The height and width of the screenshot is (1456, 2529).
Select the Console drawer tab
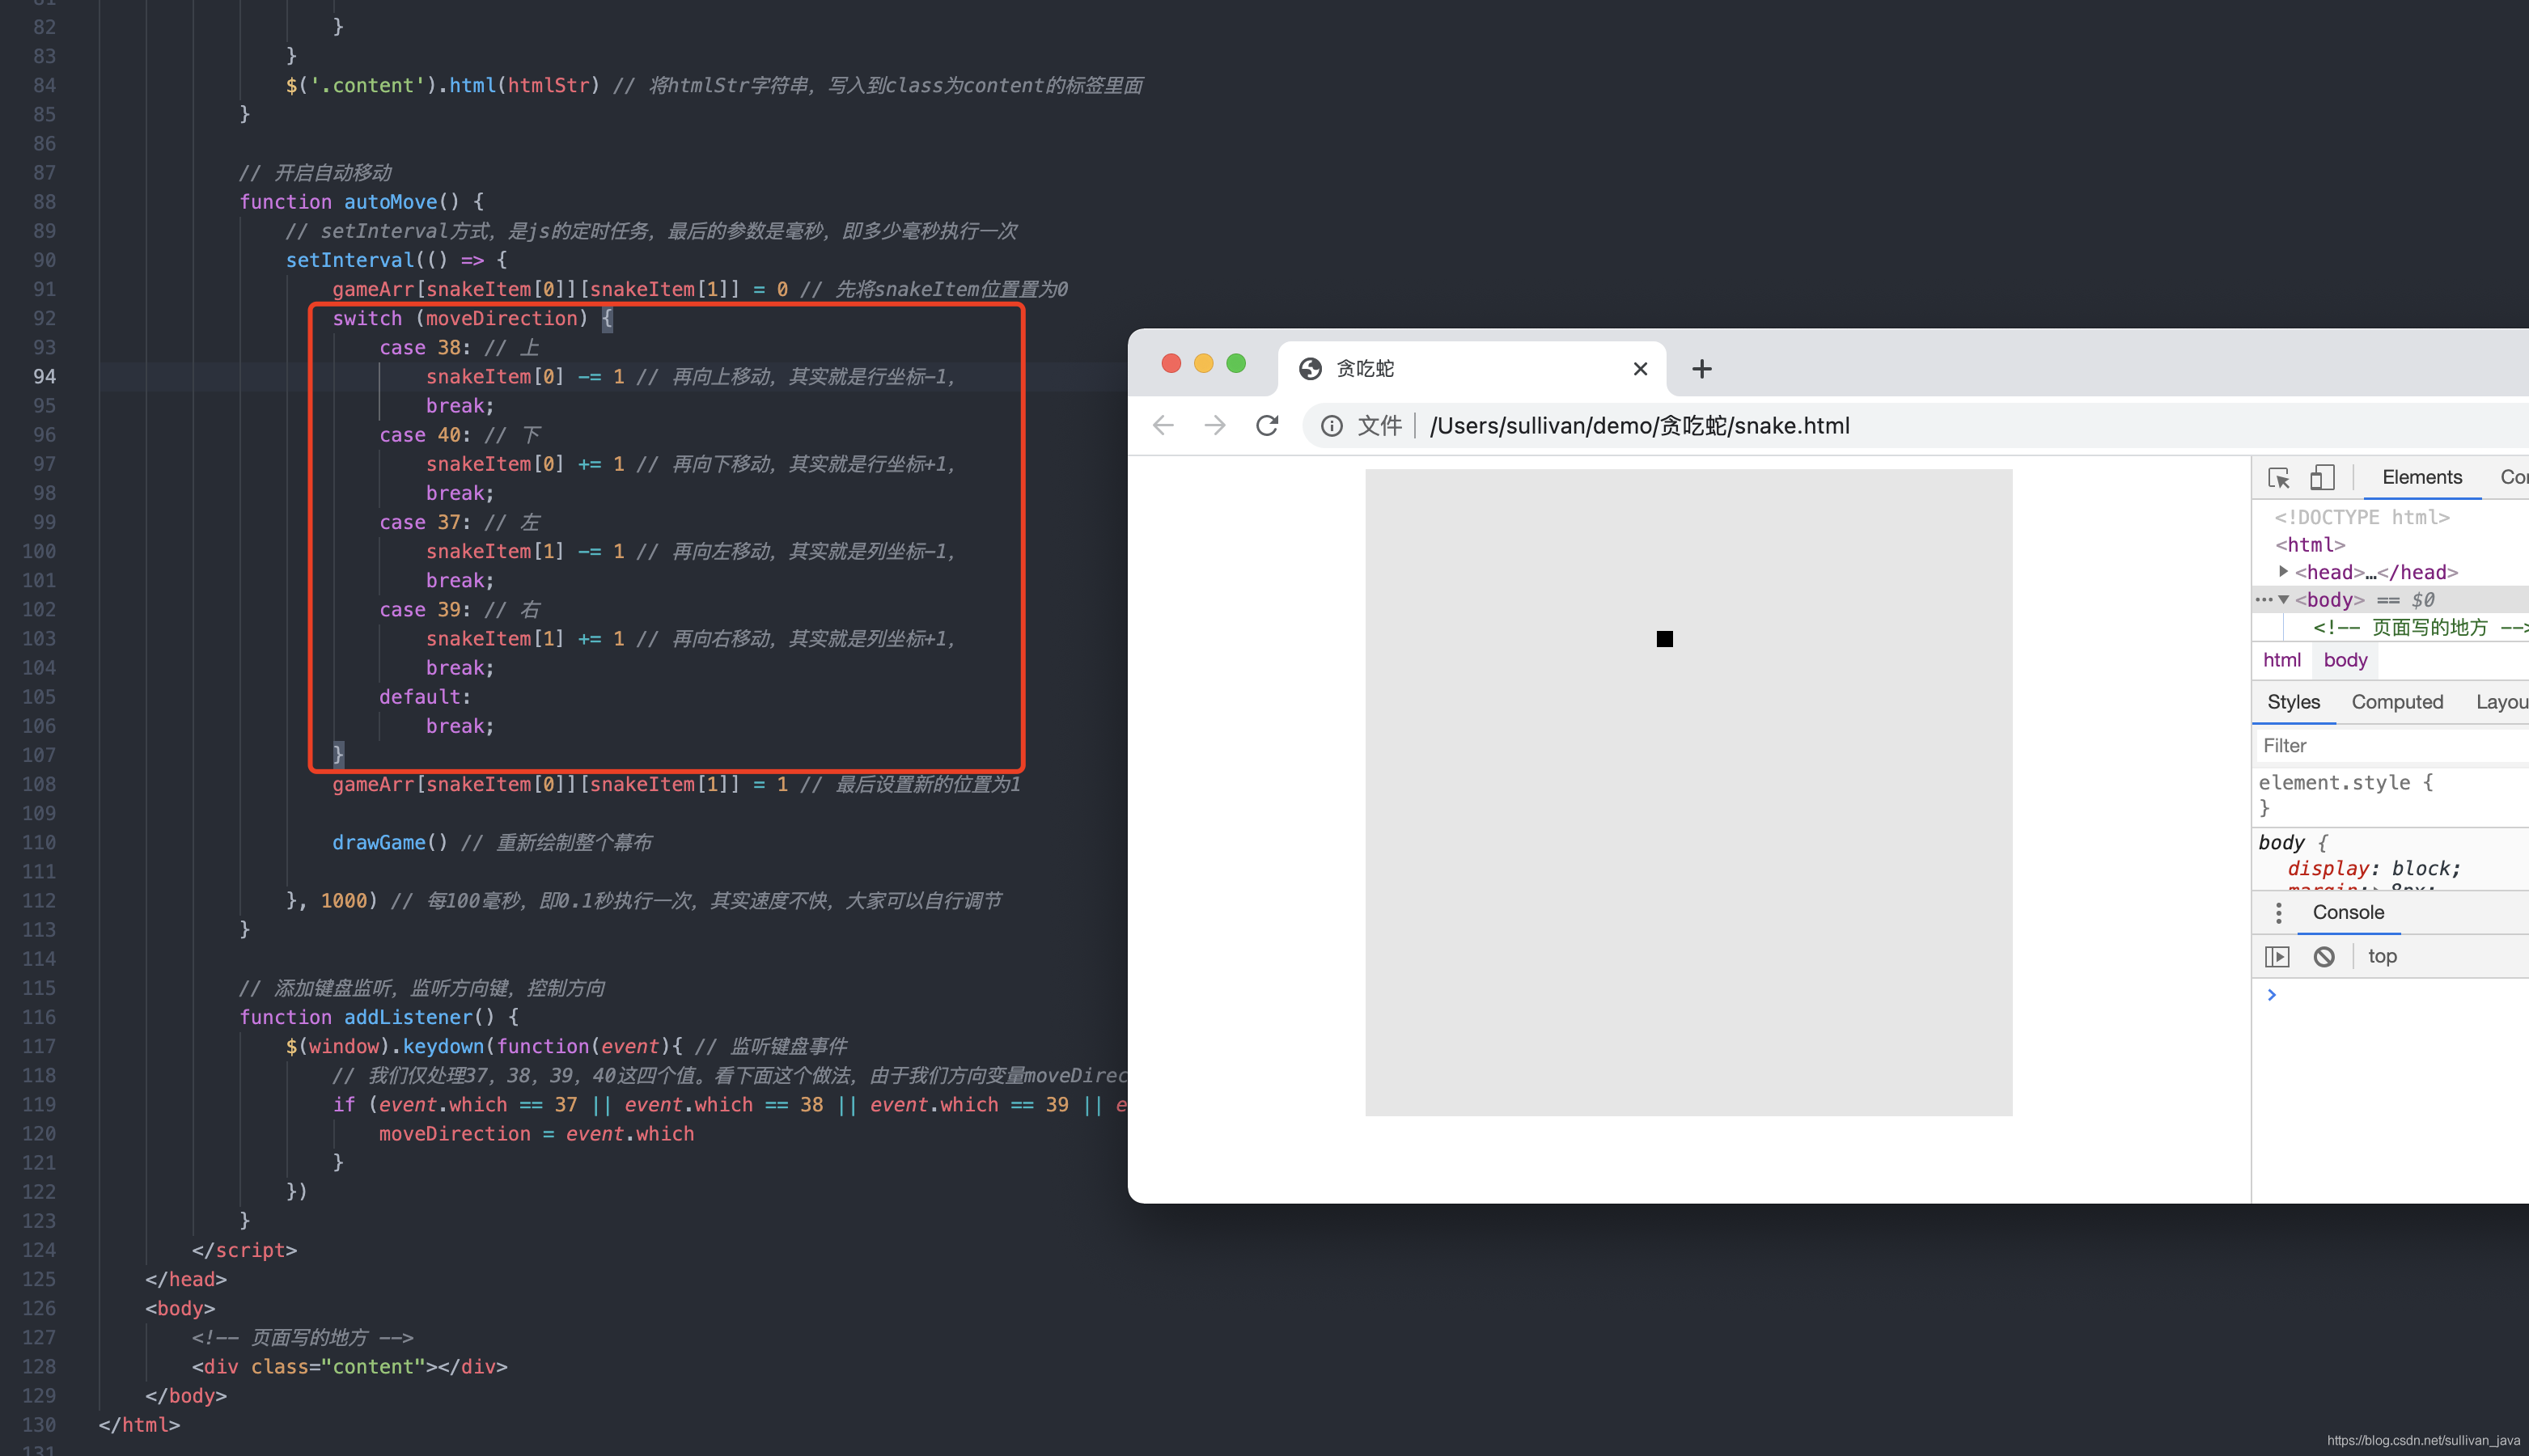pos(2348,913)
